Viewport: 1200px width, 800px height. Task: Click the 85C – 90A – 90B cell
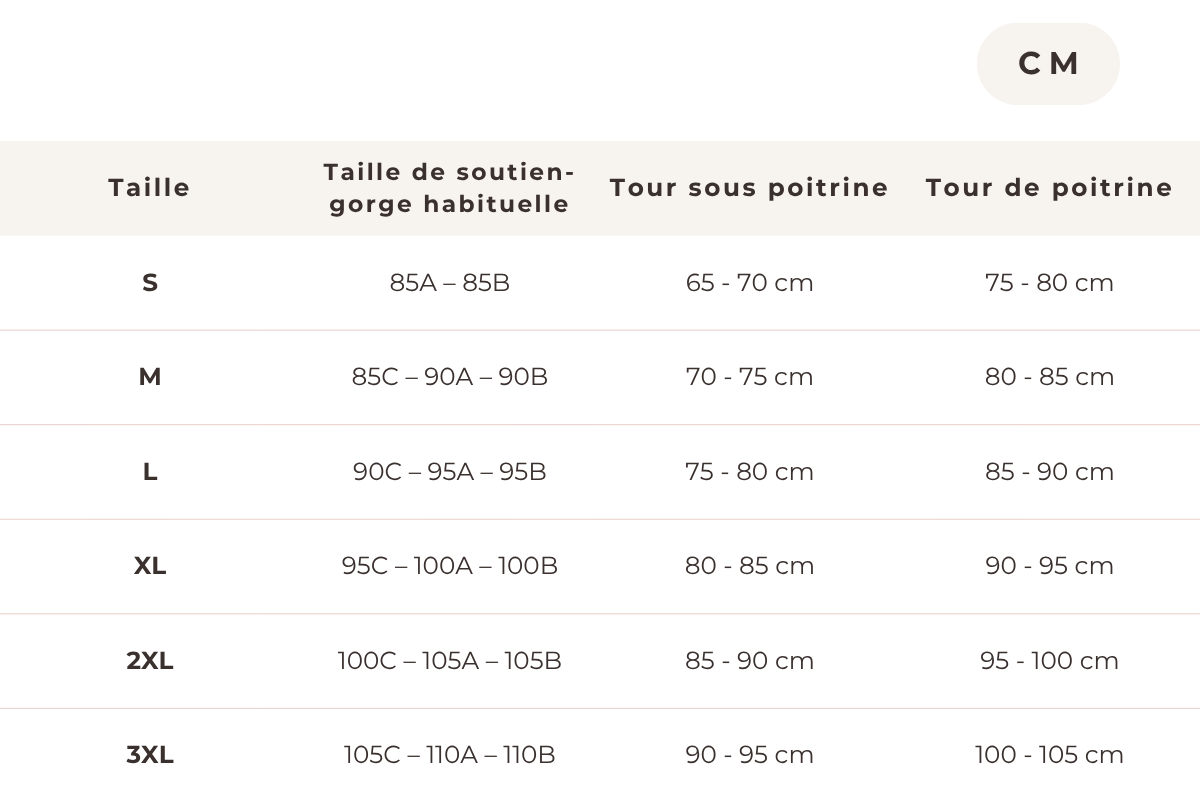point(450,377)
